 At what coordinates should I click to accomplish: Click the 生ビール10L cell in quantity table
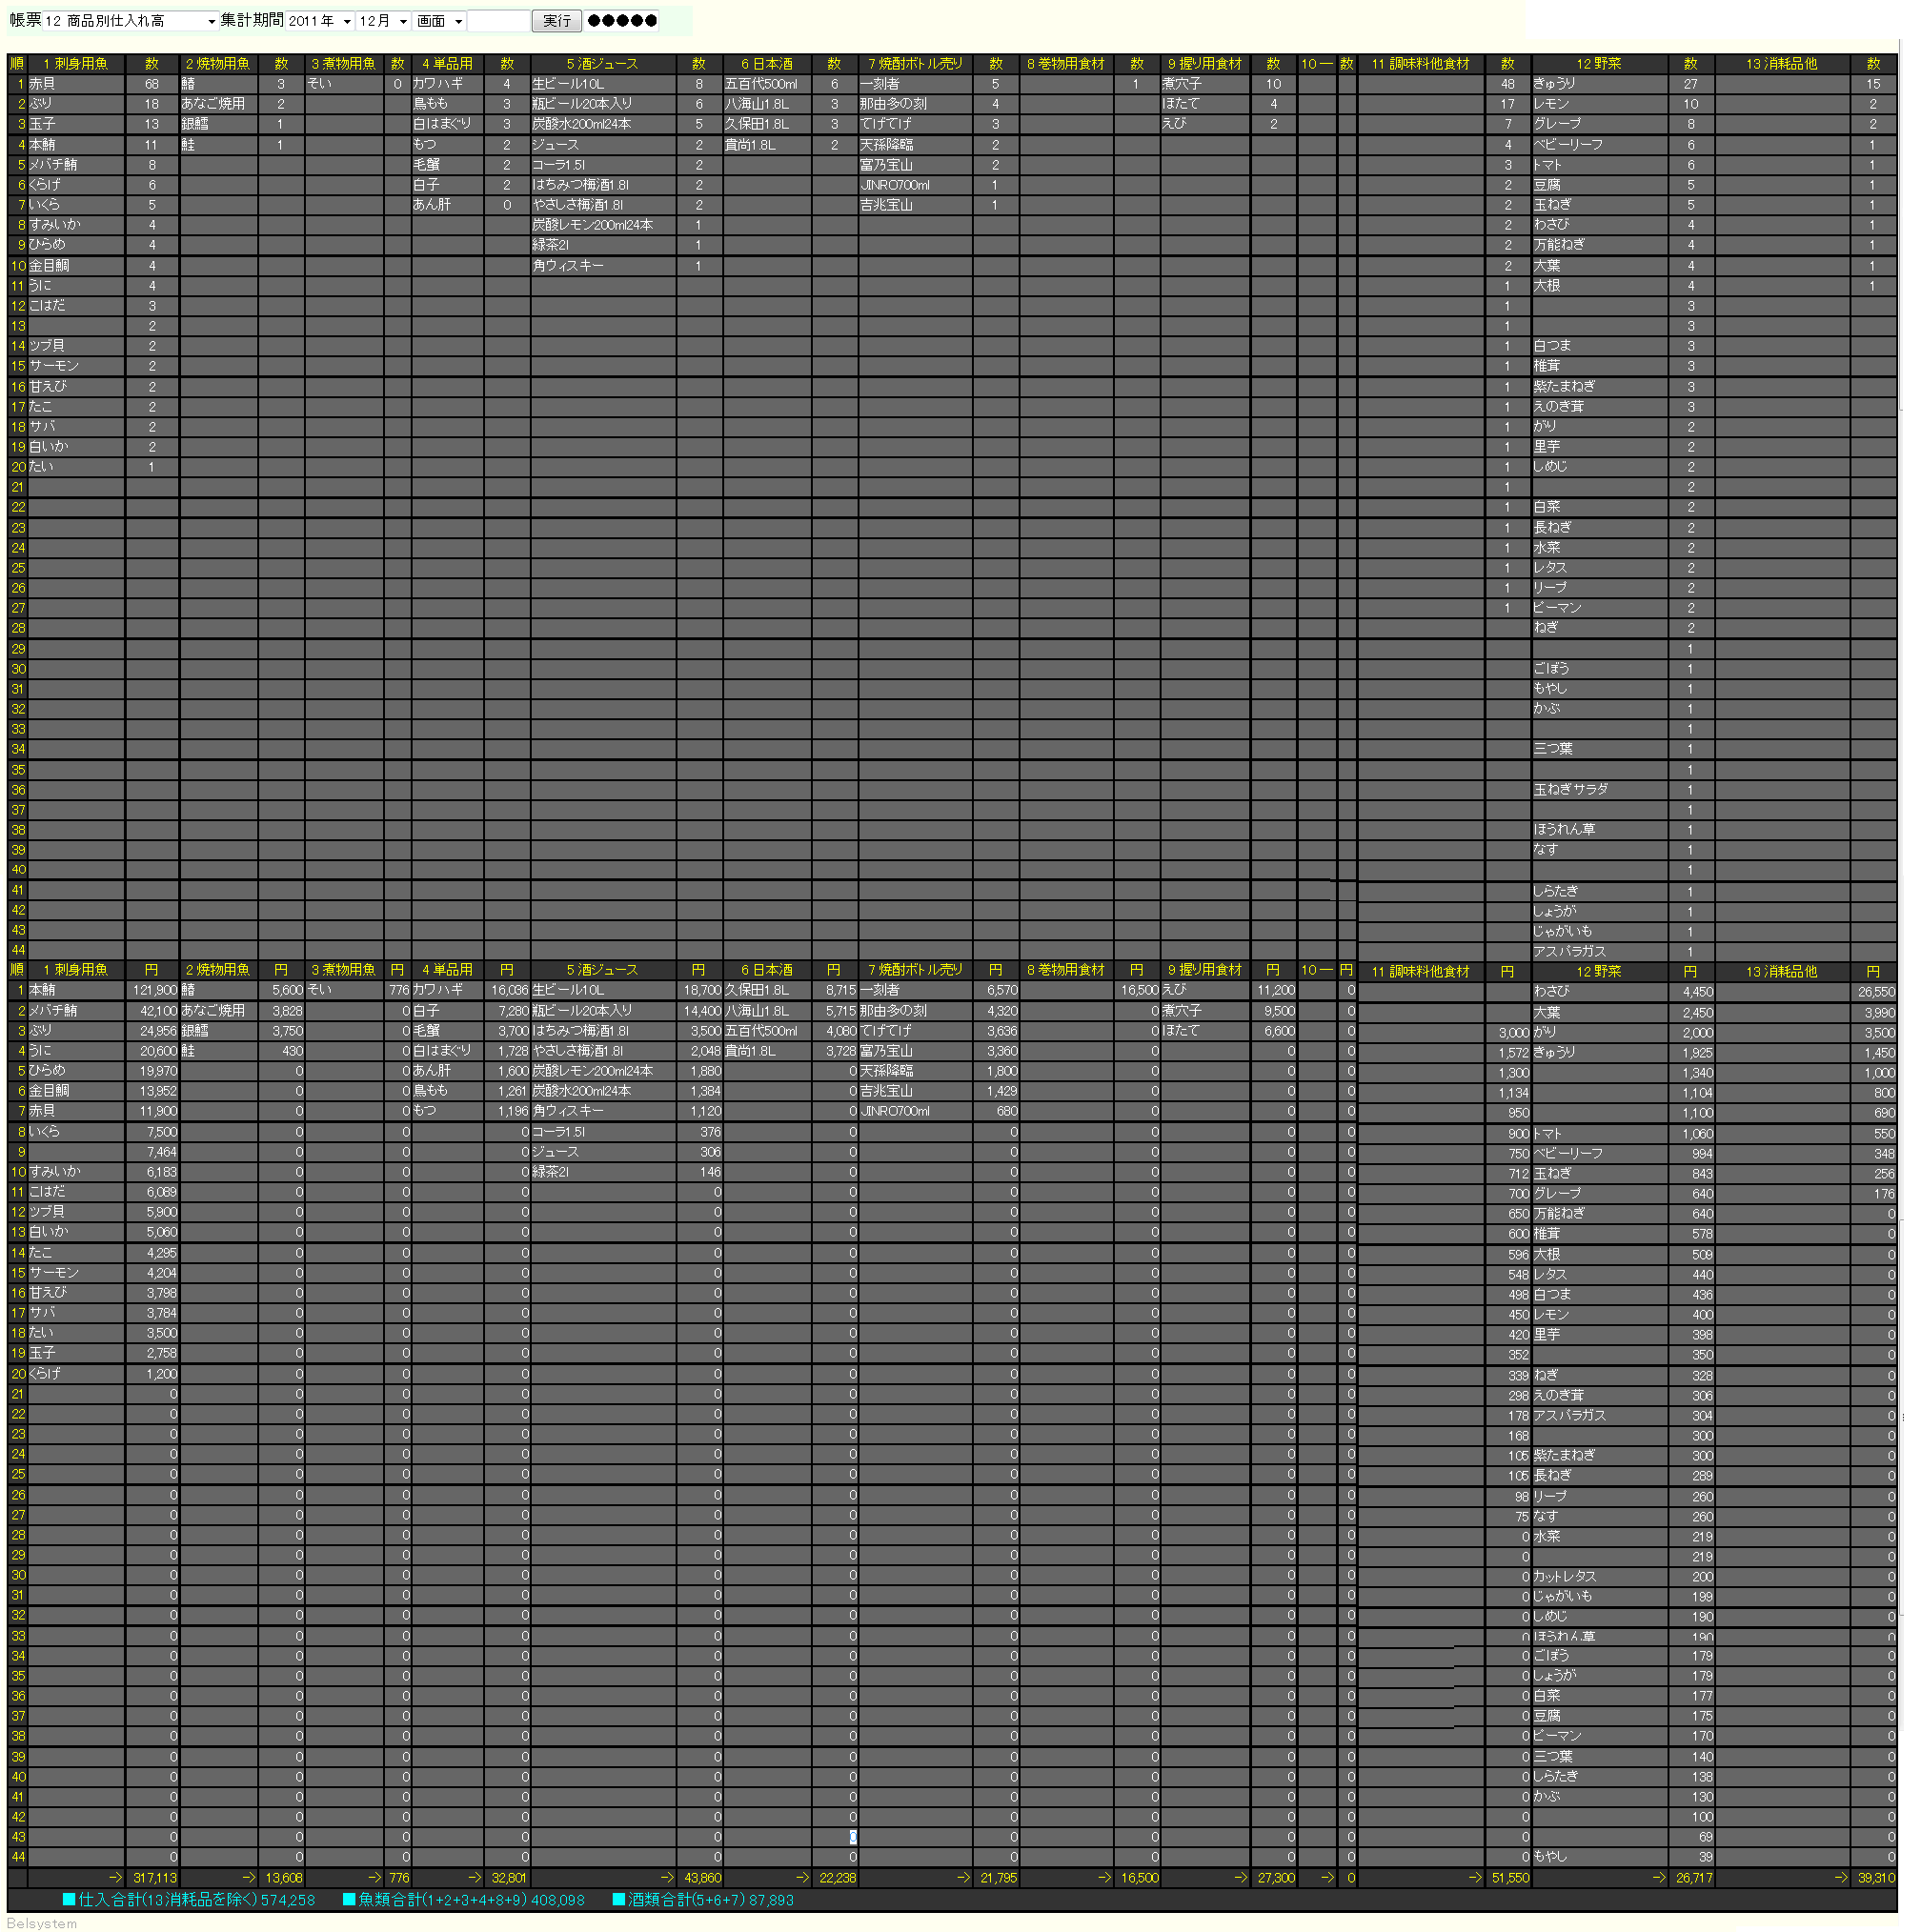tap(568, 84)
